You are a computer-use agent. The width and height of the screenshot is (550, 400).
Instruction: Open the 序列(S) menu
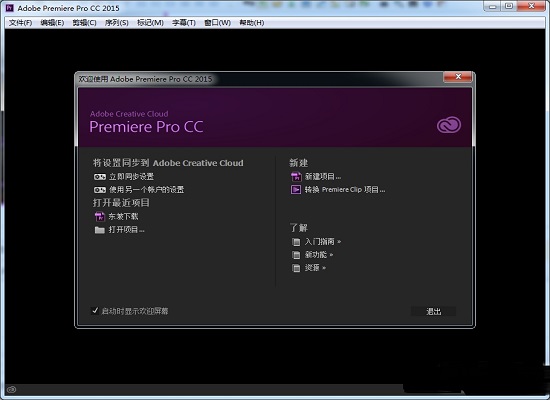point(116,23)
